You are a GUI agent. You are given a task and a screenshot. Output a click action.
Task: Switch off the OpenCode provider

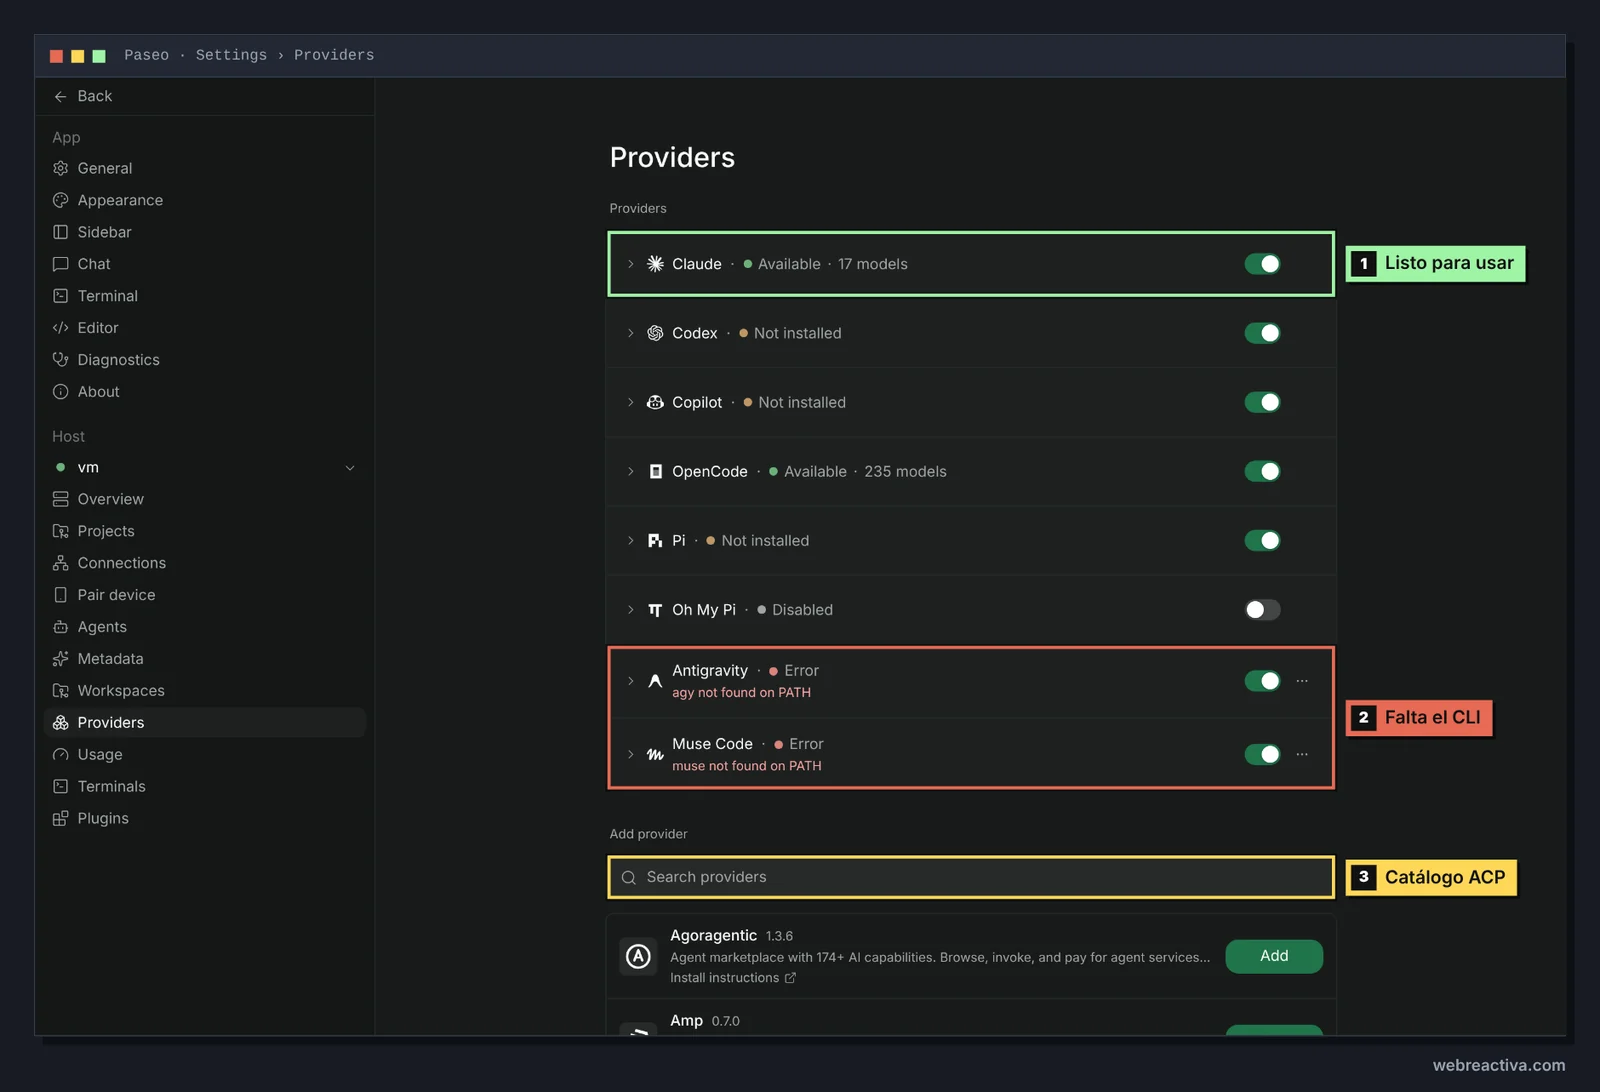[x=1262, y=471]
